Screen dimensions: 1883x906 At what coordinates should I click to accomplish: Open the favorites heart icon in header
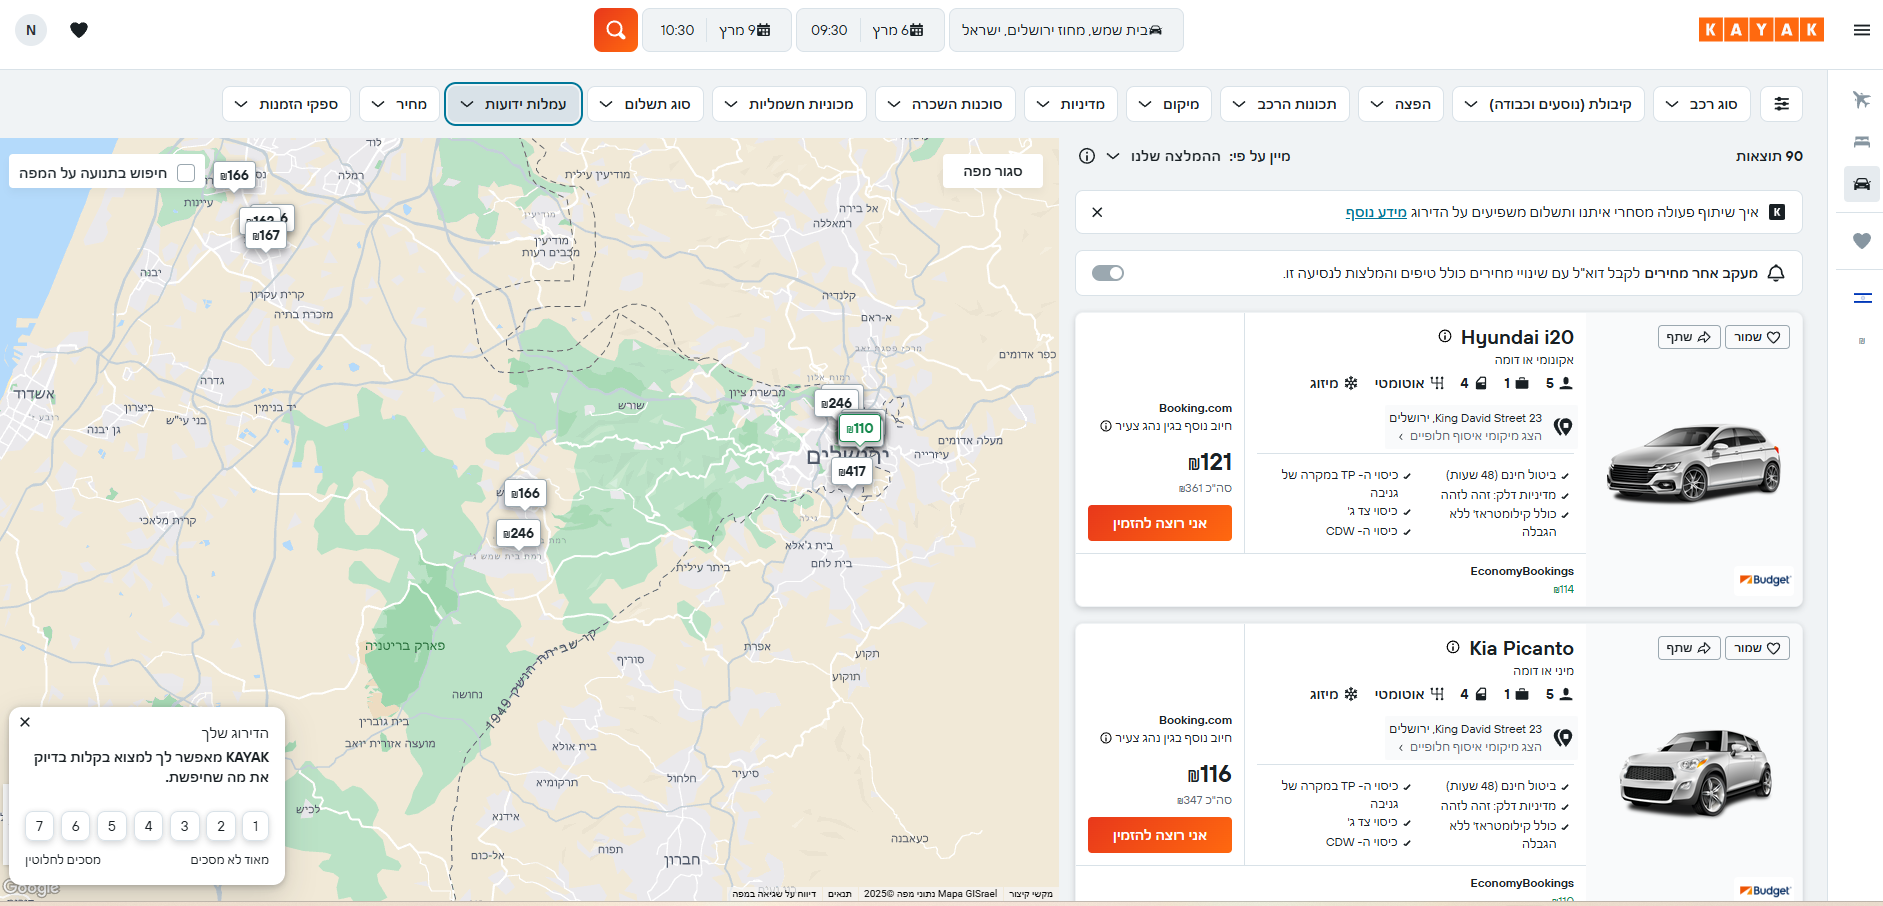tap(79, 30)
